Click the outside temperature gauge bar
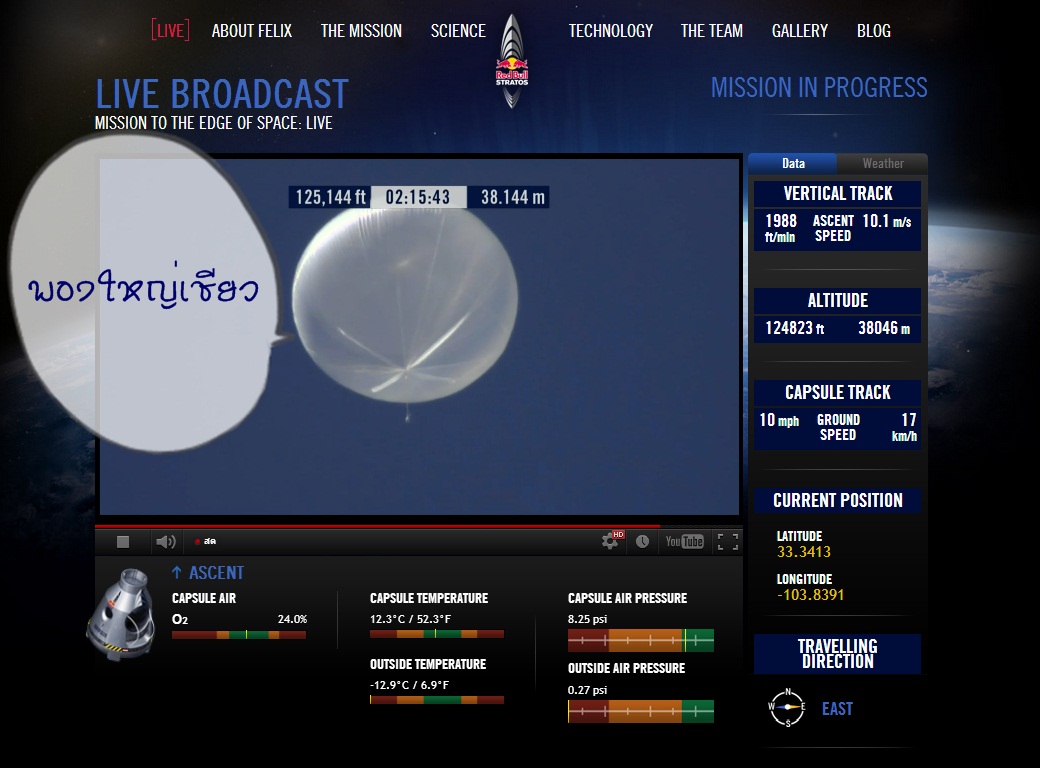This screenshot has height=768, width=1040. pos(436,700)
